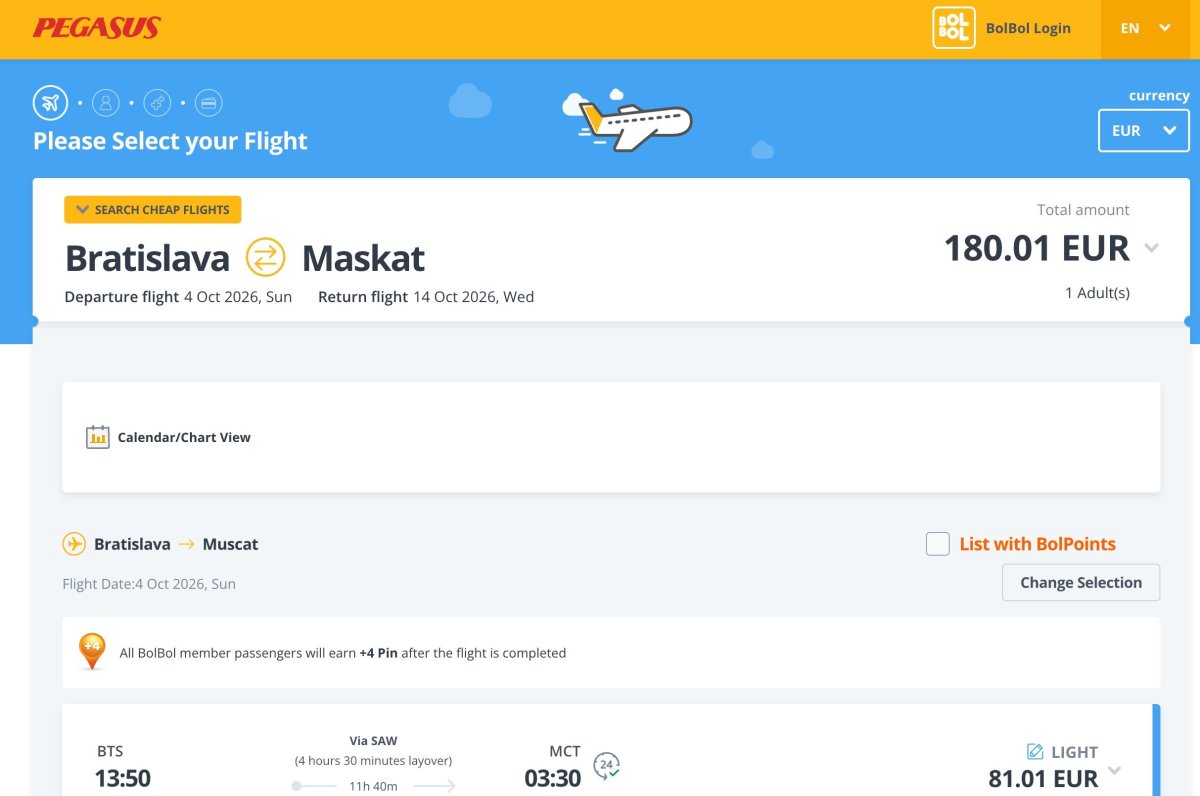Click the Change Selection button
This screenshot has width=1200, height=796.
pyautogui.click(x=1081, y=583)
